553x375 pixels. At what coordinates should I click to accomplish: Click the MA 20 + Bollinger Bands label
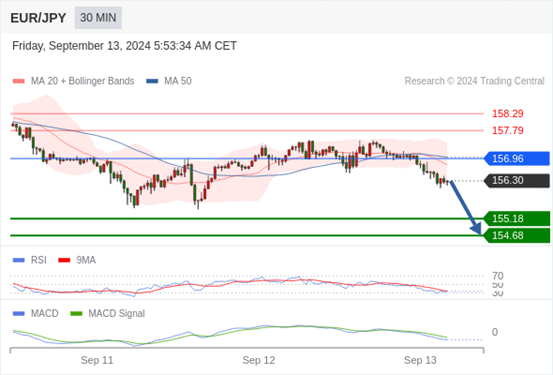[x=83, y=81]
